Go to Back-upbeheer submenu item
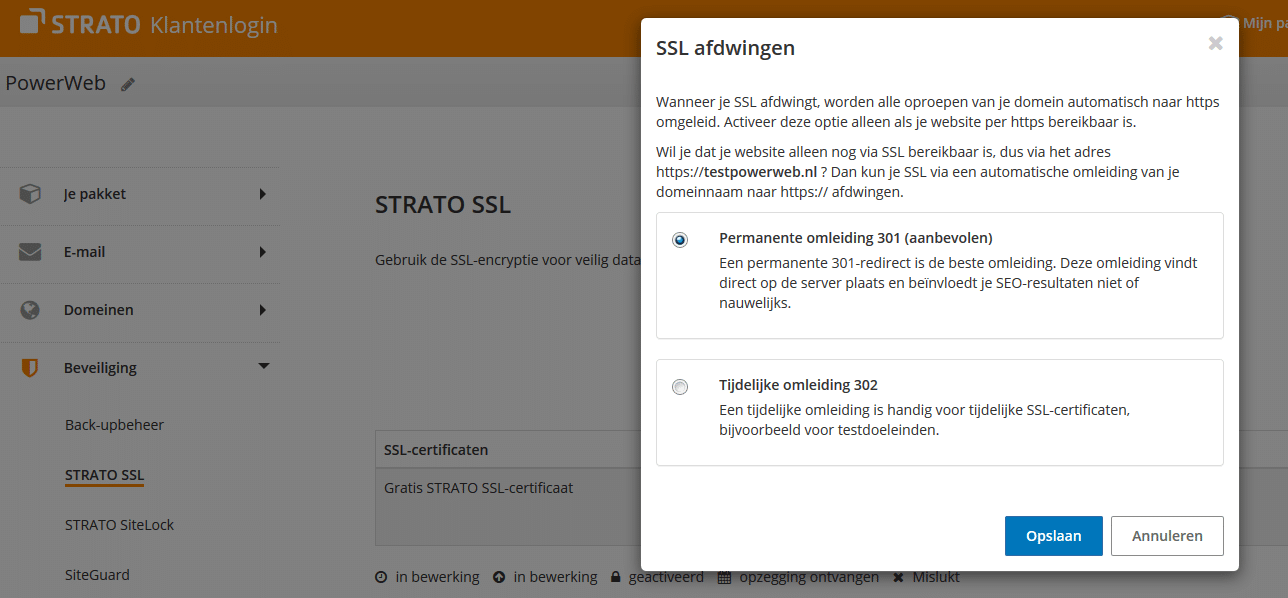Screen dimensions: 1288x598 click(114, 425)
